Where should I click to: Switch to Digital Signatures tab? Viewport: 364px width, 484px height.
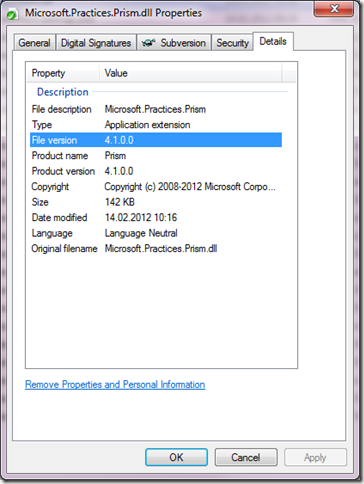[x=96, y=43]
